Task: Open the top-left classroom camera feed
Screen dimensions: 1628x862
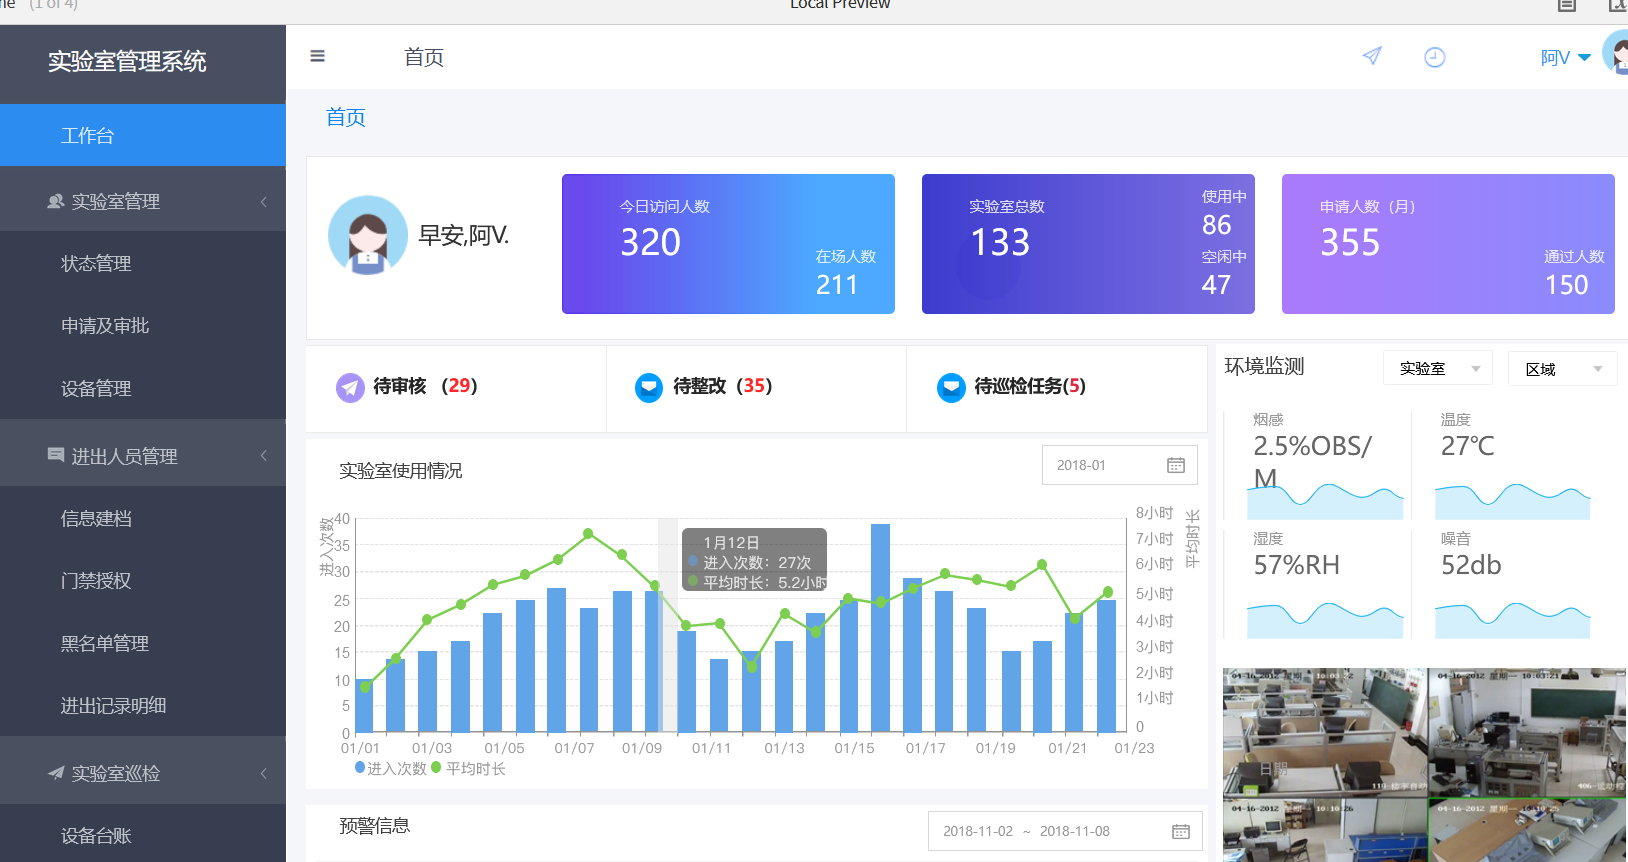Action: coord(1325,733)
